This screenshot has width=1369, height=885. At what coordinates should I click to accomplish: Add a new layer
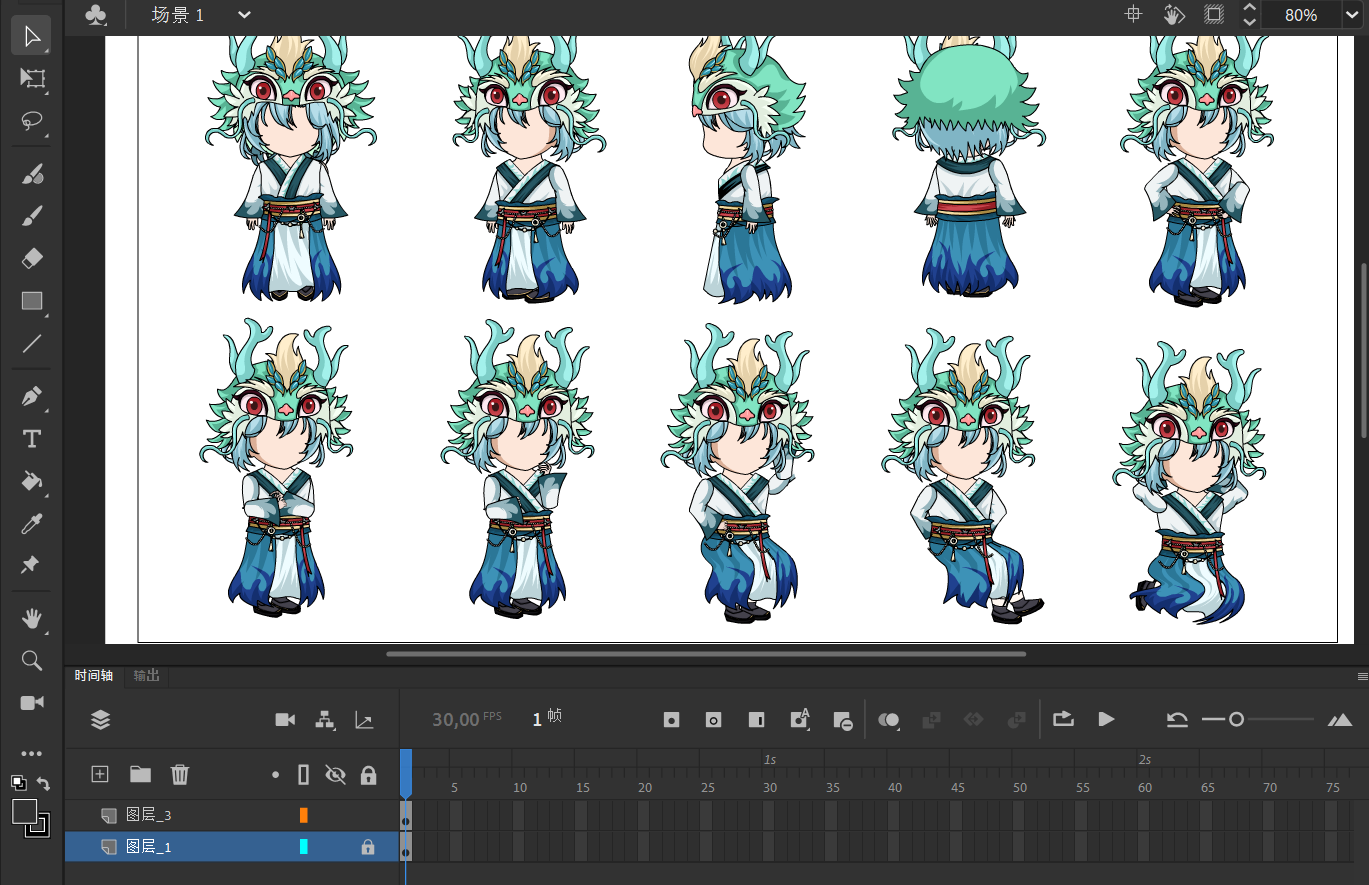click(x=99, y=774)
